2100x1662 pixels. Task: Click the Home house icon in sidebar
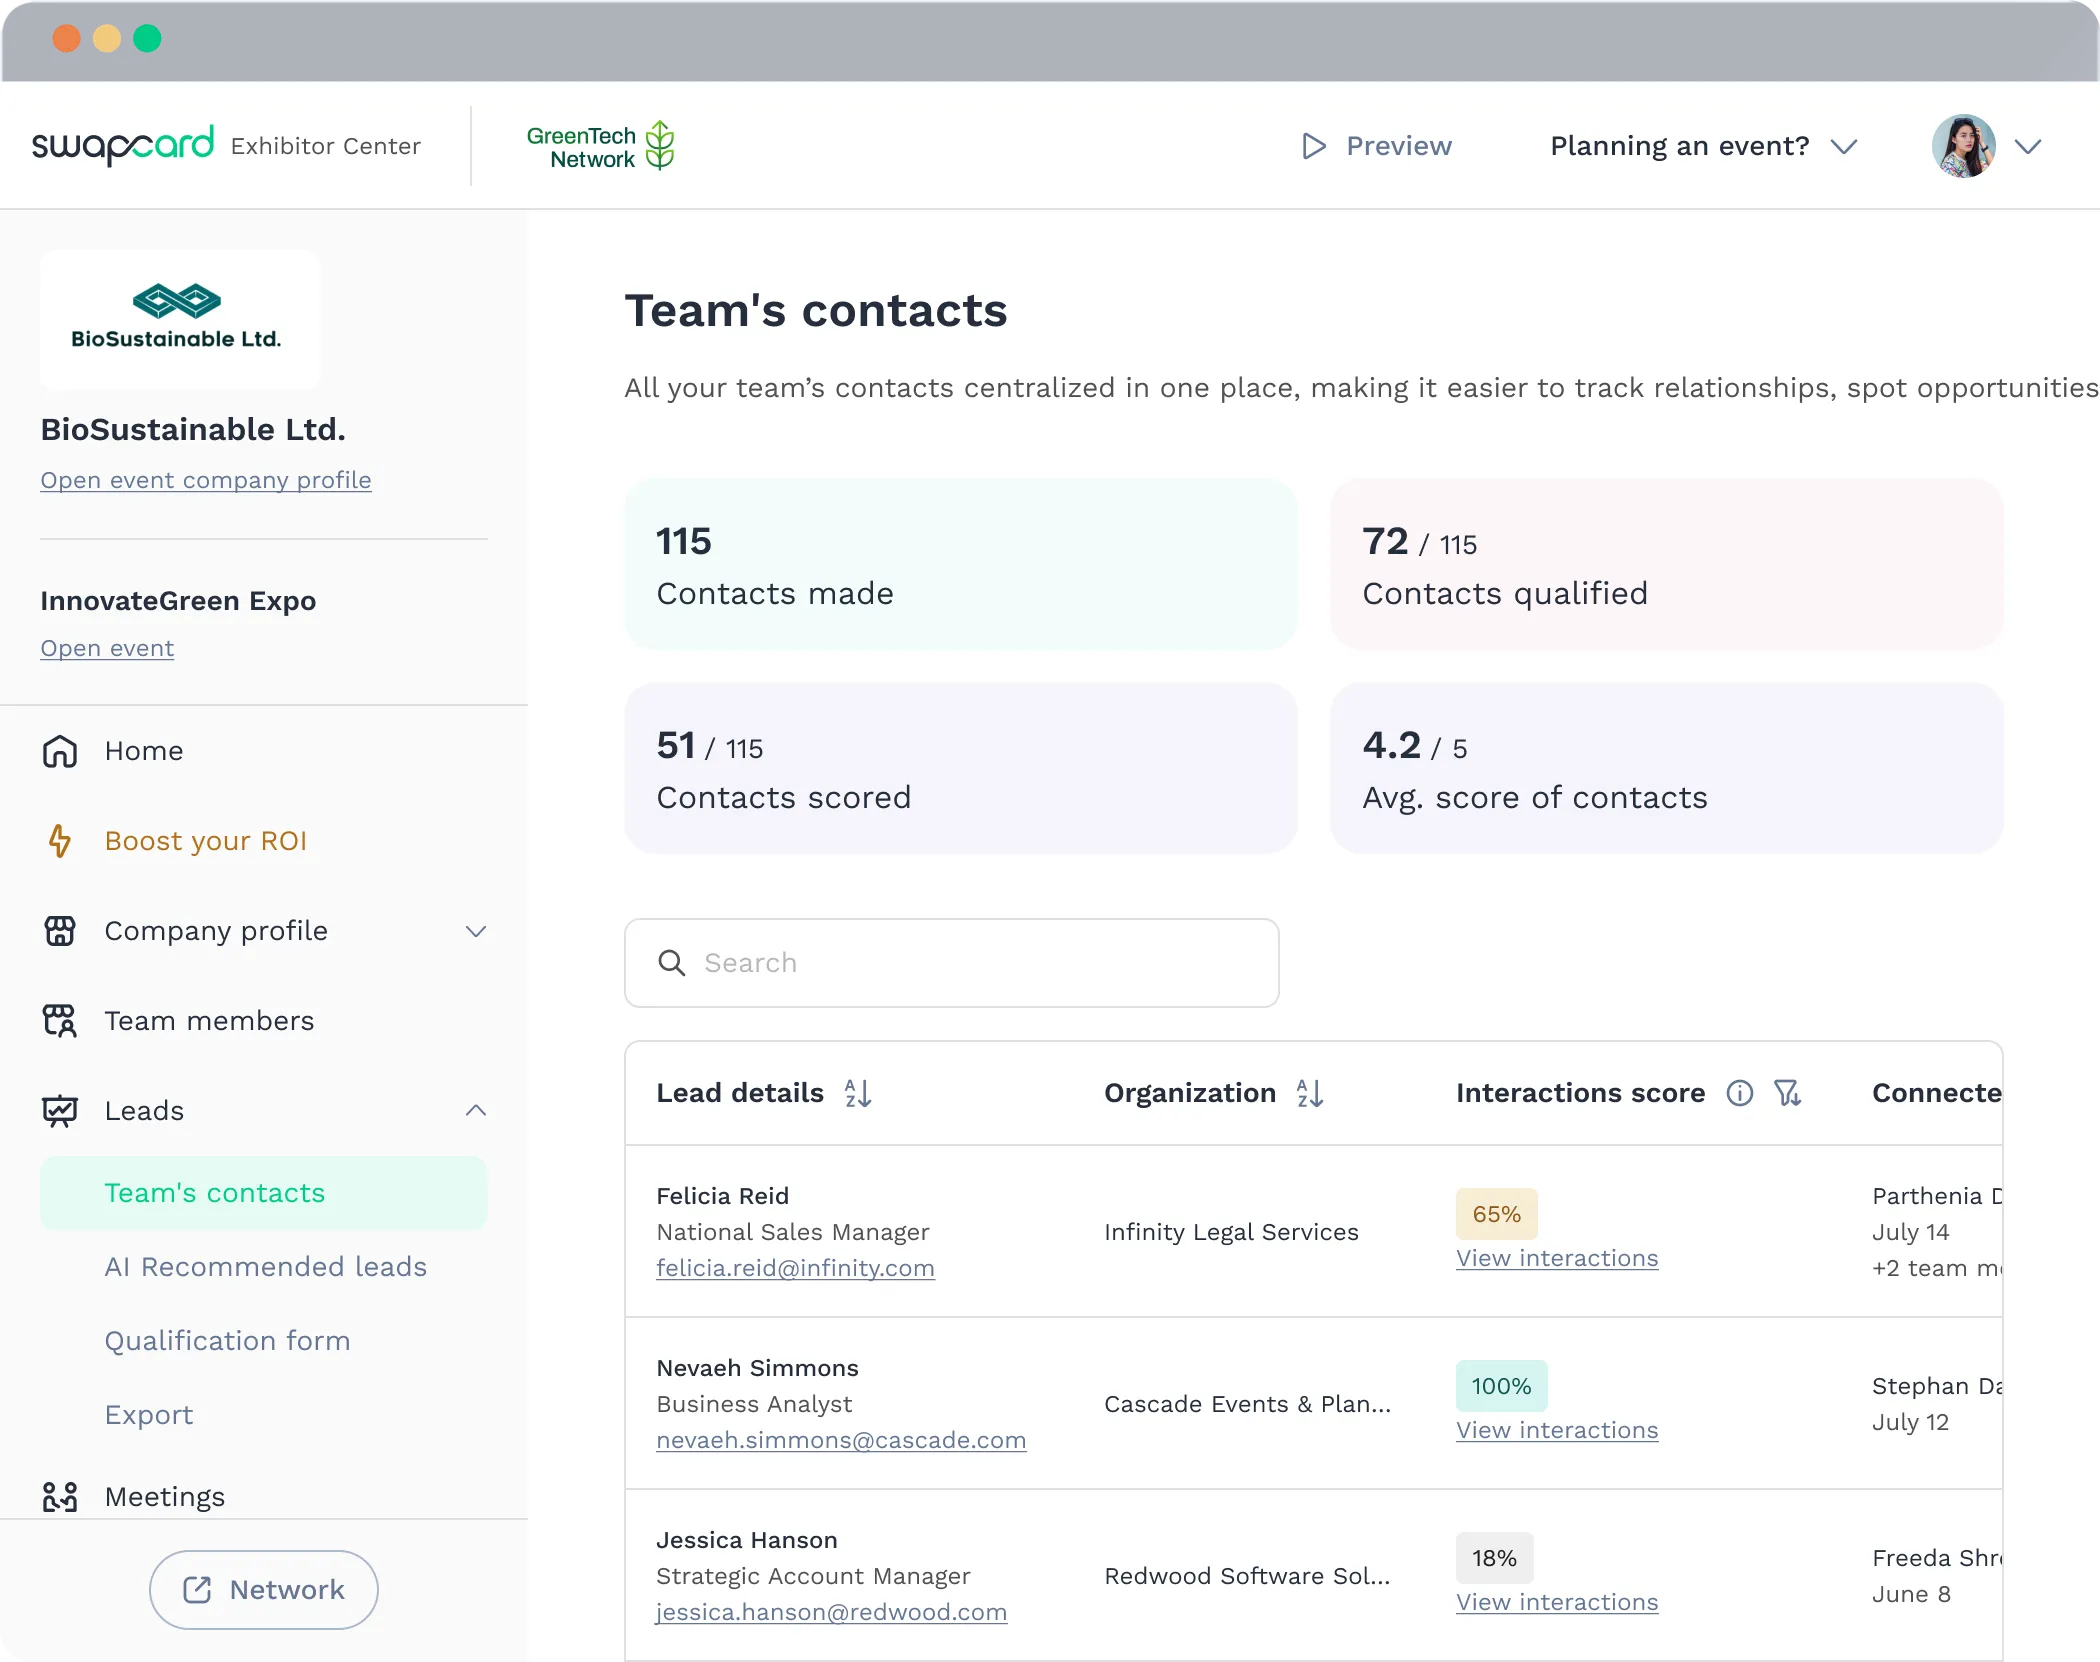(x=60, y=751)
